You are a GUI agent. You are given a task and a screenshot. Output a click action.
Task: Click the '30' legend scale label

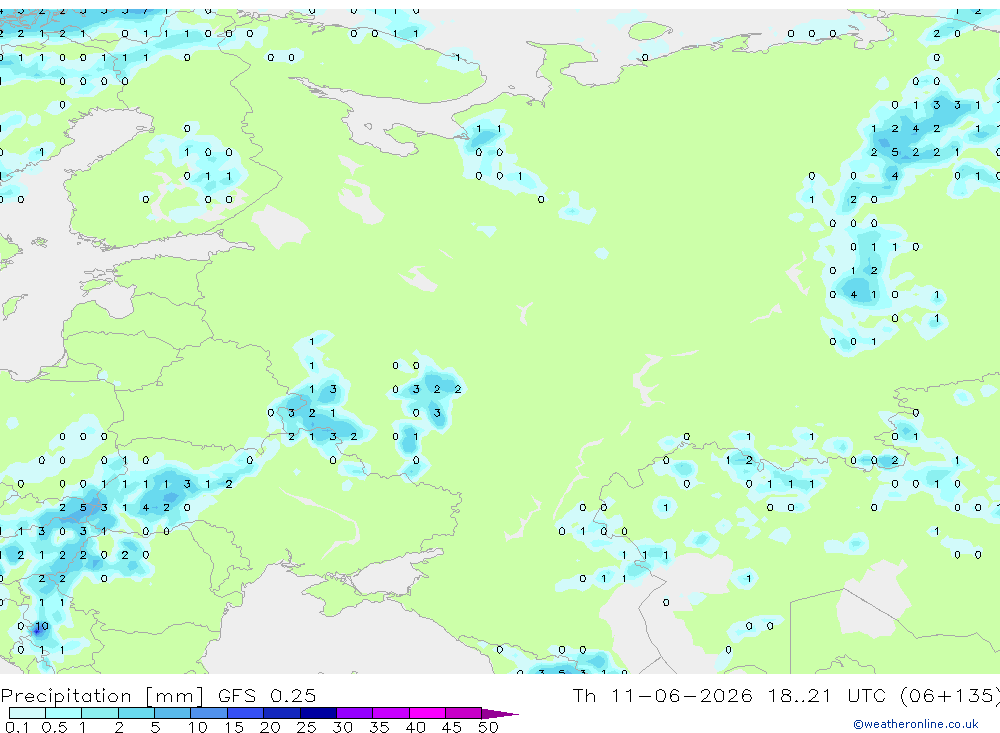coord(343,727)
